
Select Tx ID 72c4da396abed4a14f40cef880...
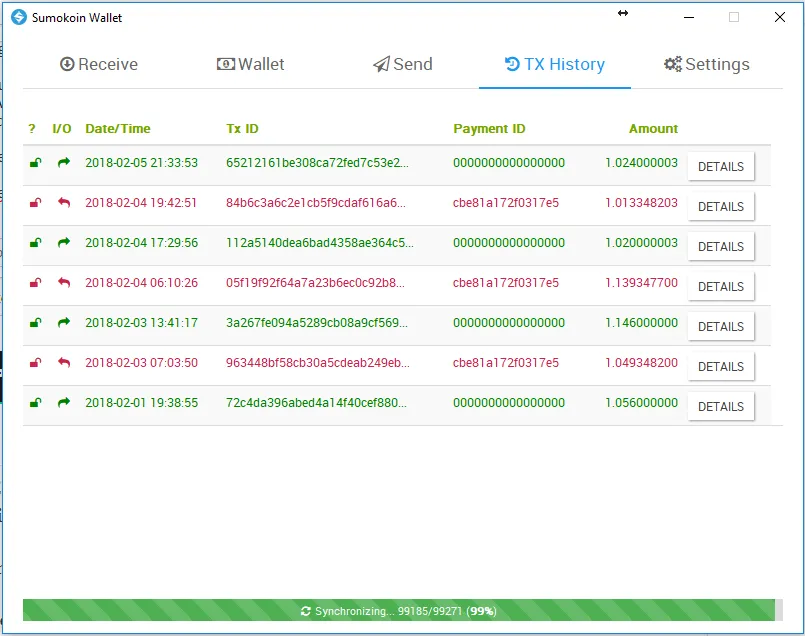pyautogui.click(x=316, y=403)
